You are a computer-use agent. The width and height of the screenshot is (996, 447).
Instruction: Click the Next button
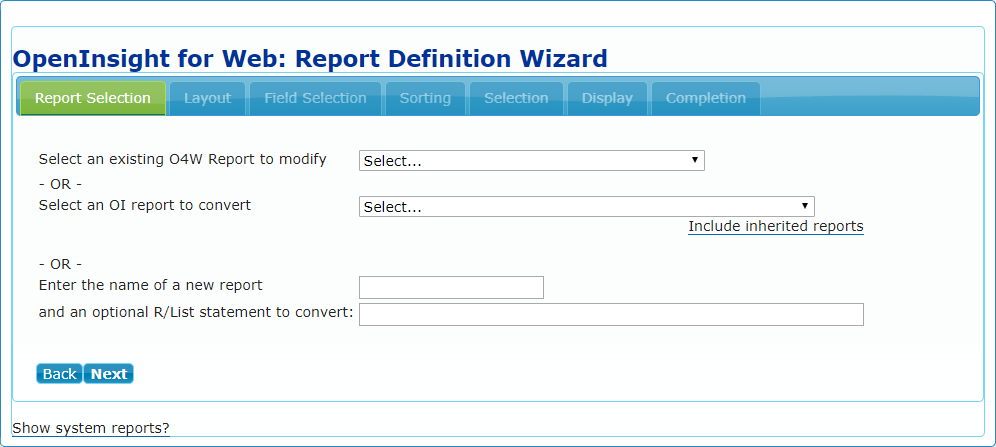coord(109,374)
